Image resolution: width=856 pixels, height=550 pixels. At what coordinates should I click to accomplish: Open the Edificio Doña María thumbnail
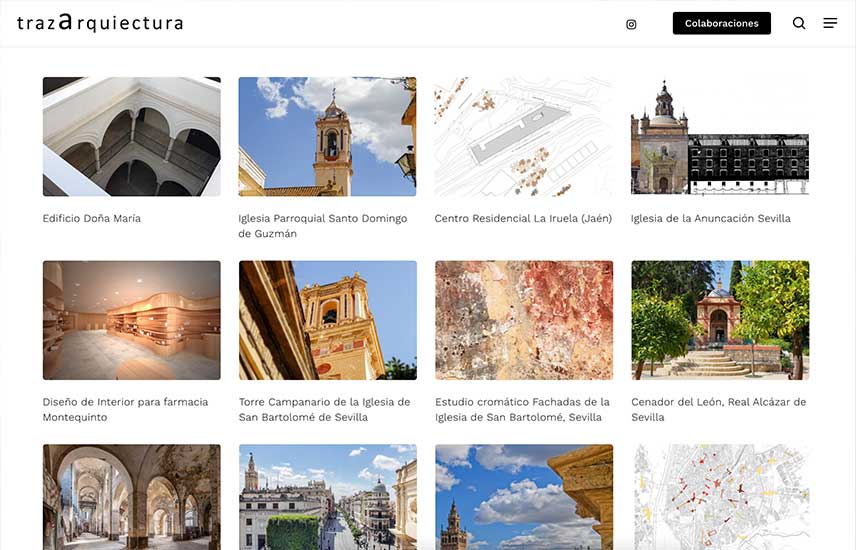tap(132, 137)
